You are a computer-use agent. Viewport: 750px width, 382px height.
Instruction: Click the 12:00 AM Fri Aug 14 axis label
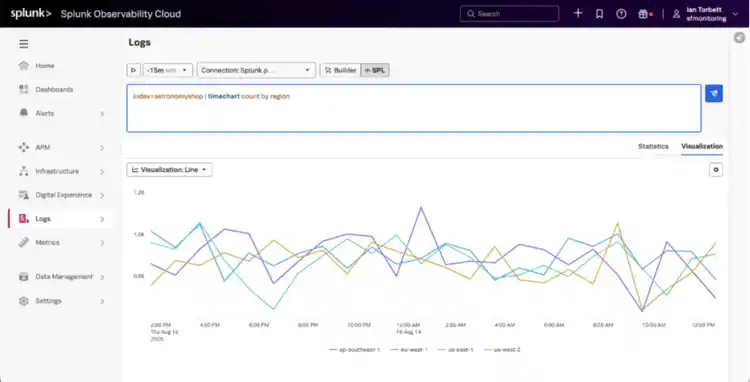pyautogui.click(x=408, y=328)
